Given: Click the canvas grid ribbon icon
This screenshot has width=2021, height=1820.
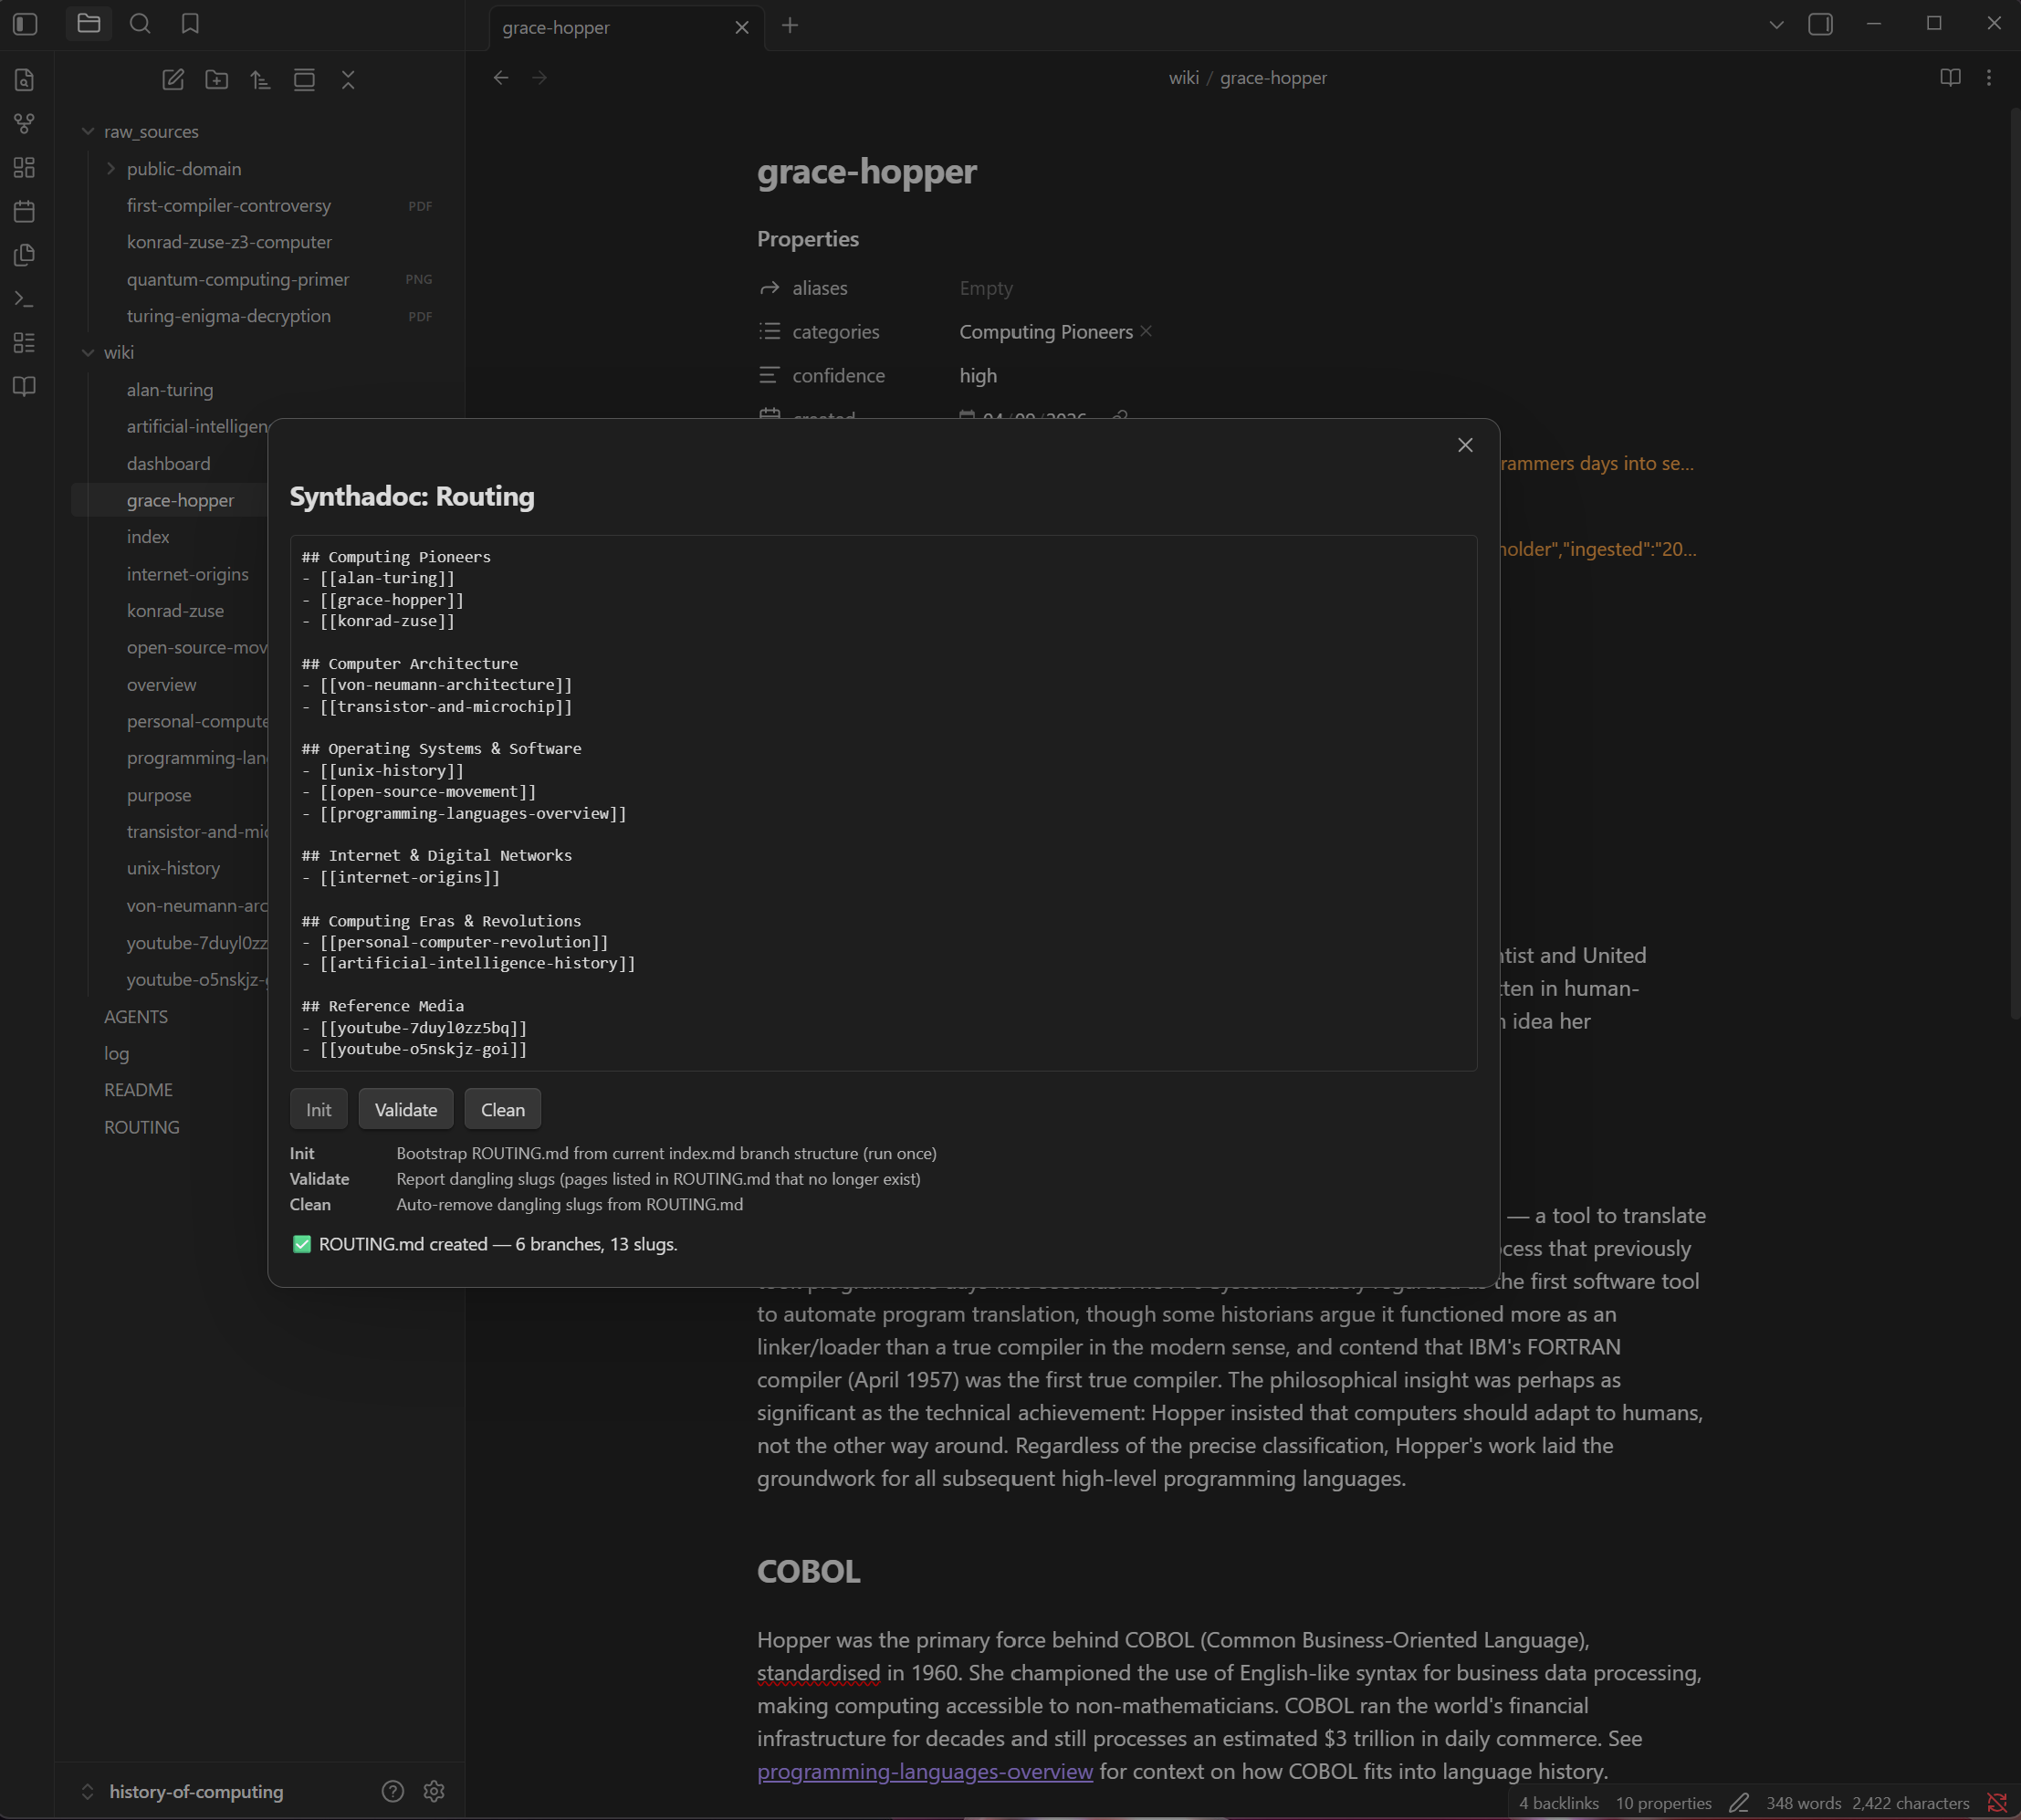Looking at the screenshot, I should (x=25, y=168).
